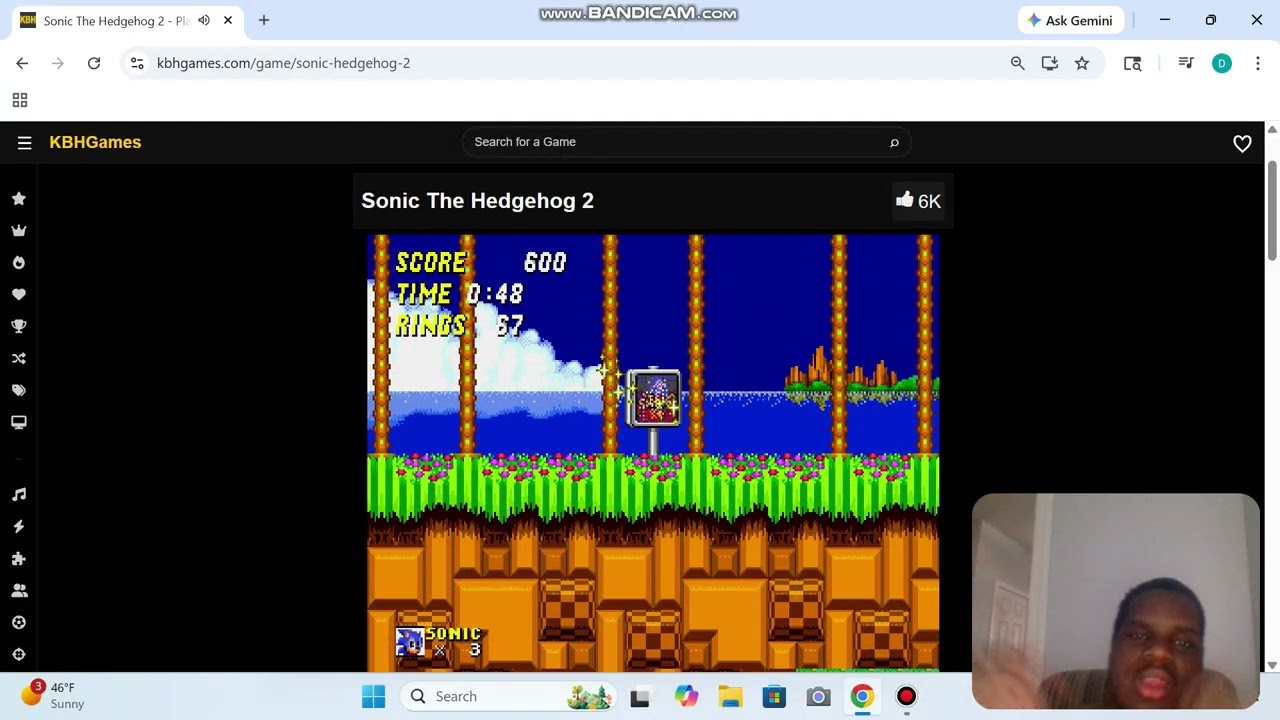Open Camera app from taskbar
Screen dimensions: 1280x720
click(x=818, y=697)
